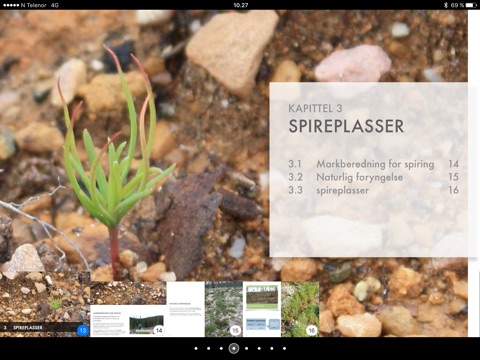Image resolution: width=480 pixels, height=360 pixels.
Task: Tap the N Telenor carrier label
Action: tap(33, 5)
